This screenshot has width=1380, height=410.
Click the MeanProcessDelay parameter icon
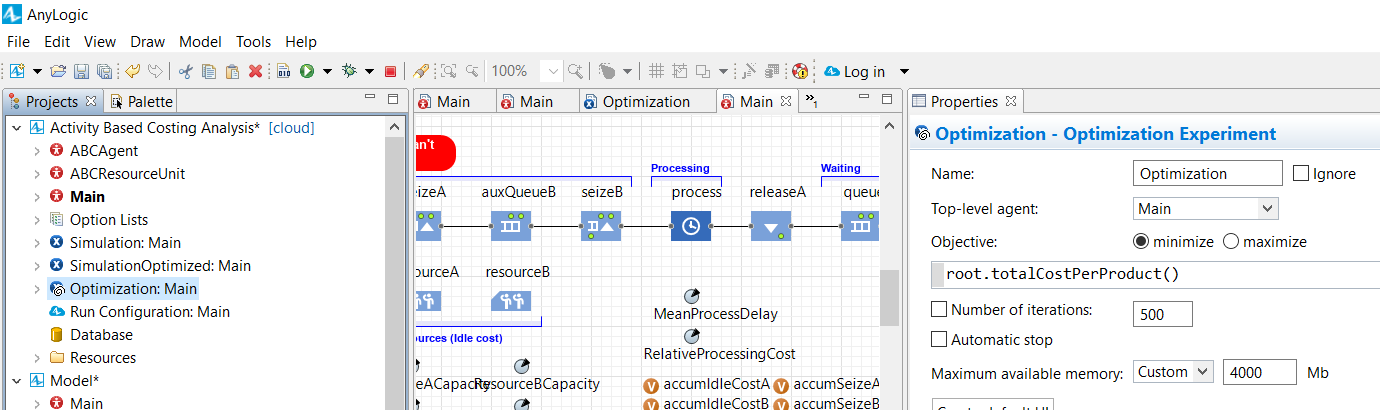691,296
